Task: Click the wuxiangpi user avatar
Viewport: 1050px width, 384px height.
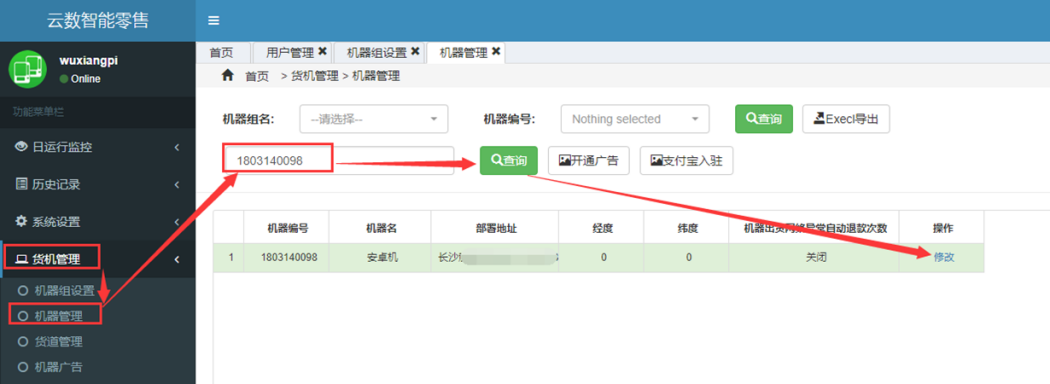Action: 27,69
